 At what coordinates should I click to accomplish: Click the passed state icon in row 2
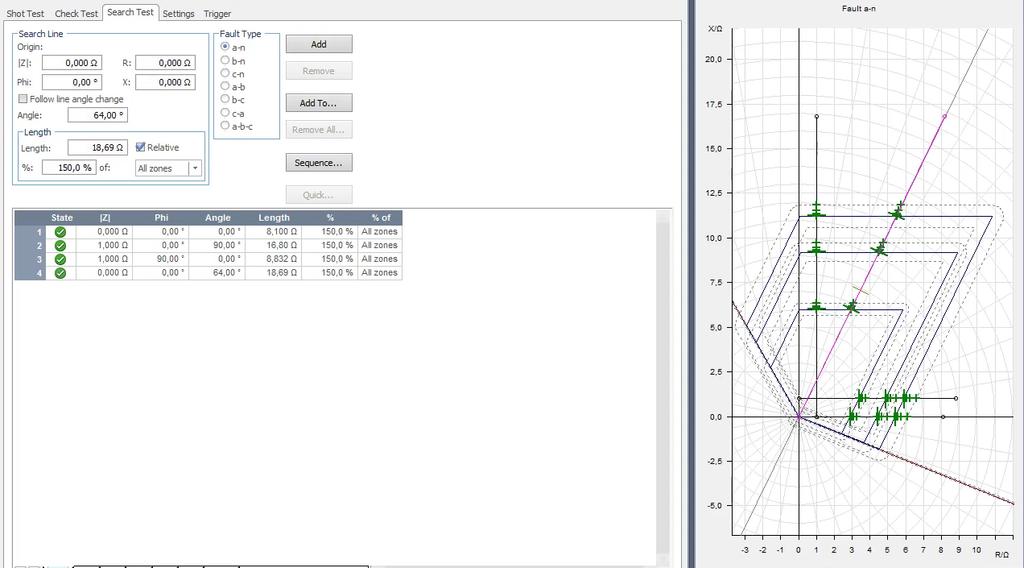[x=60, y=245]
